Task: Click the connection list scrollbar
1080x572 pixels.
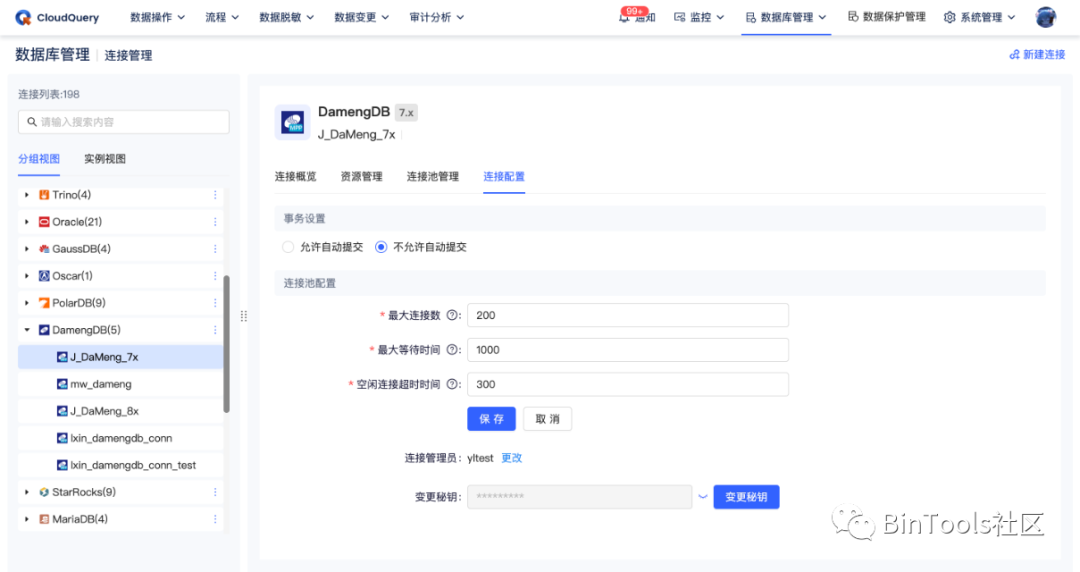Action: click(x=227, y=344)
